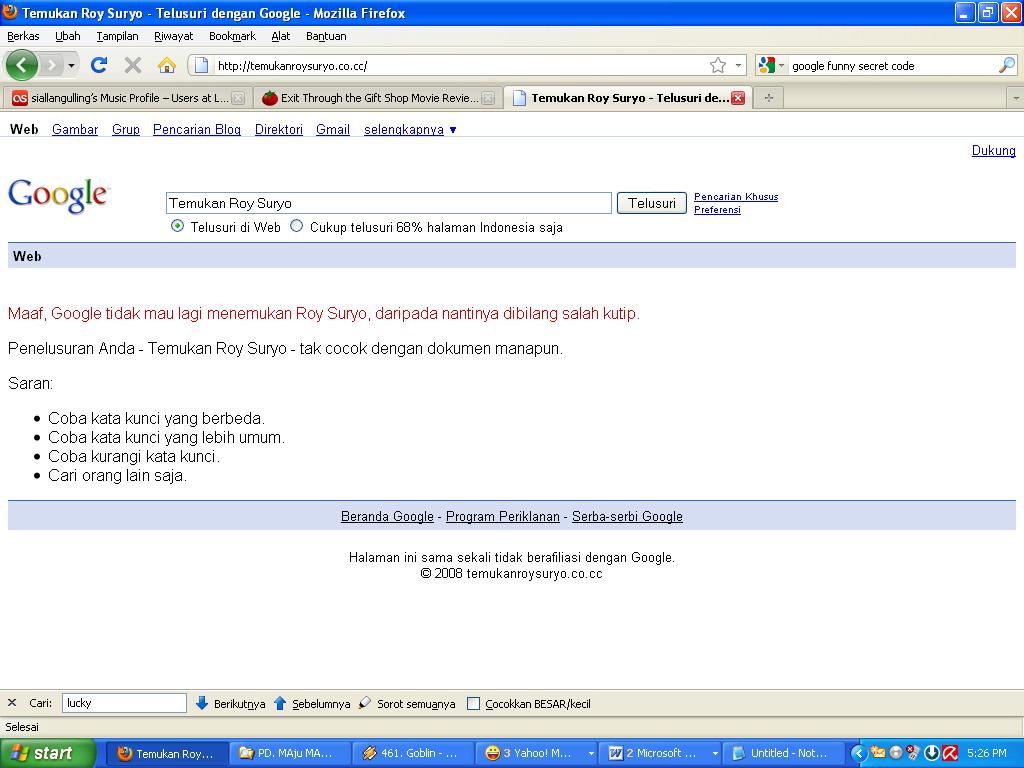
Task: Click the gray Stop loading X icon
Action: point(133,65)
